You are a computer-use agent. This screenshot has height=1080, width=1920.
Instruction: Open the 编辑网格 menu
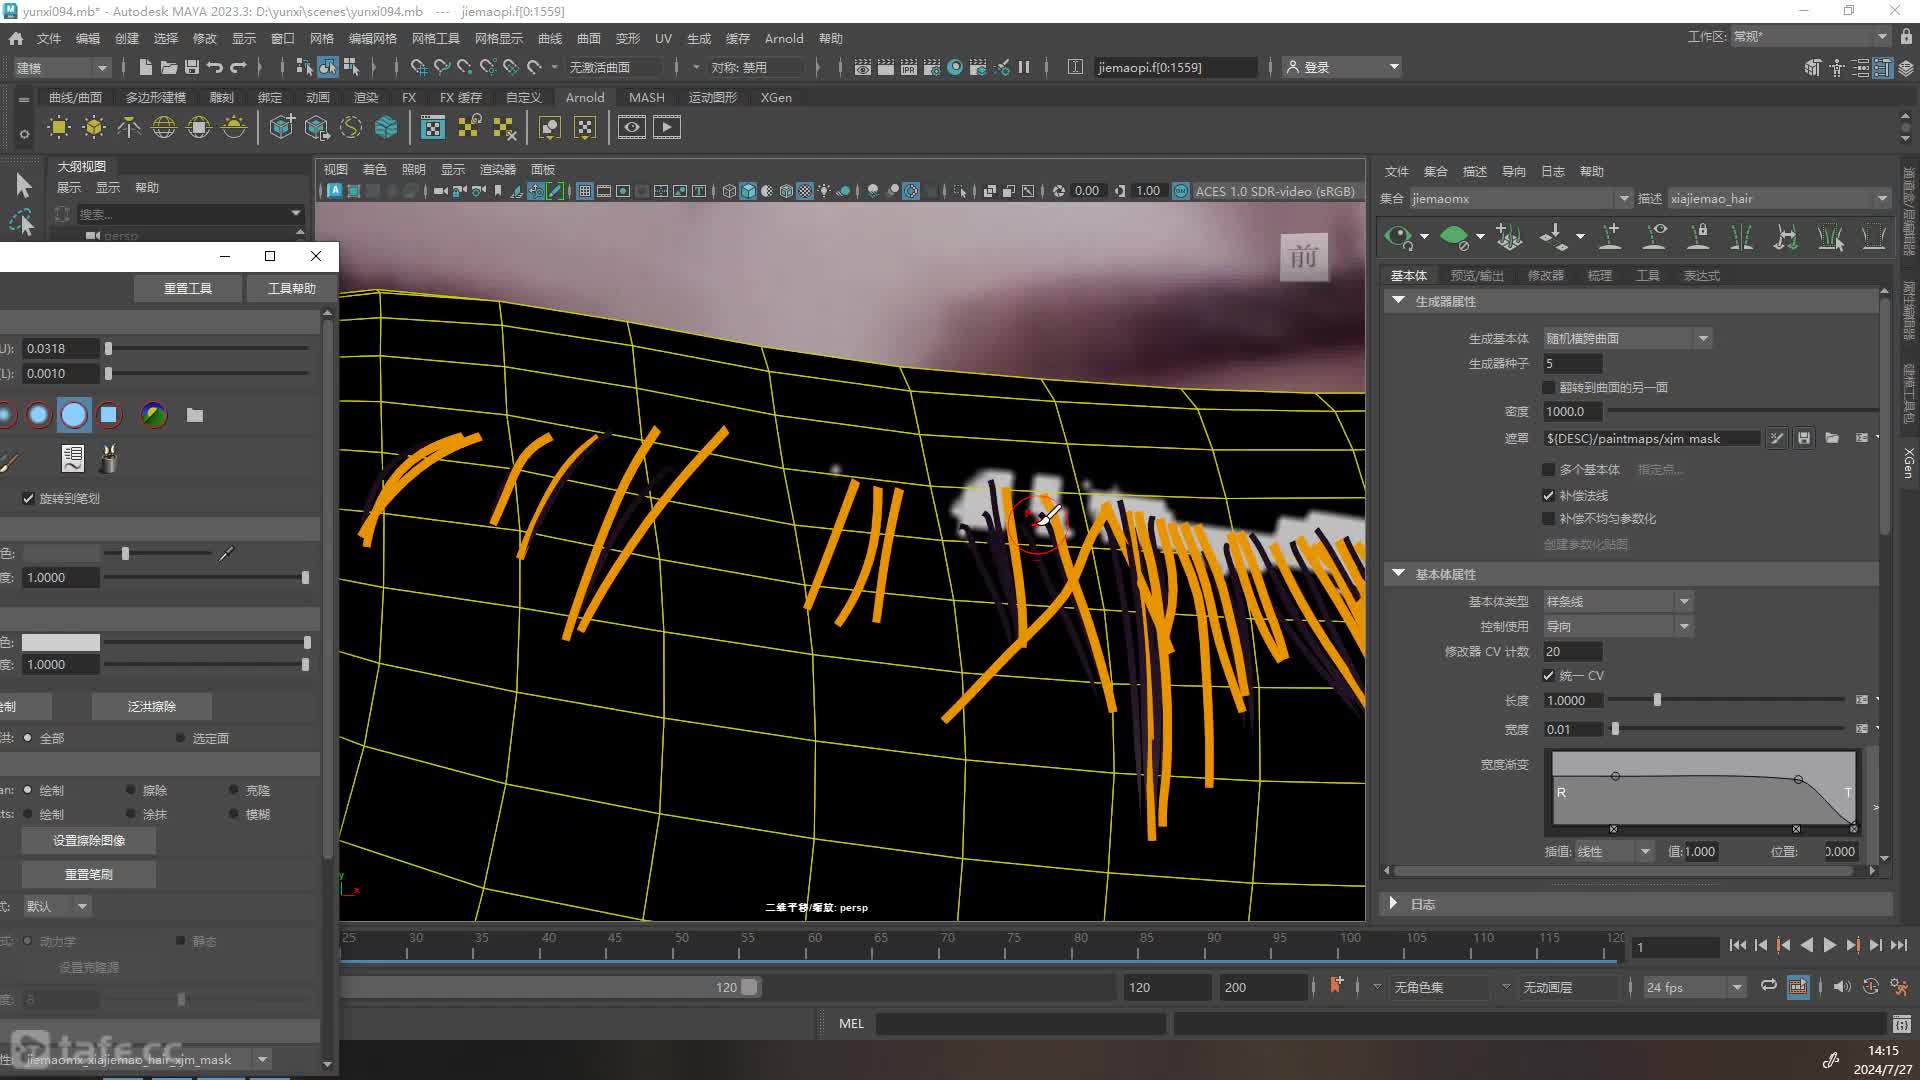pos(372,38)
